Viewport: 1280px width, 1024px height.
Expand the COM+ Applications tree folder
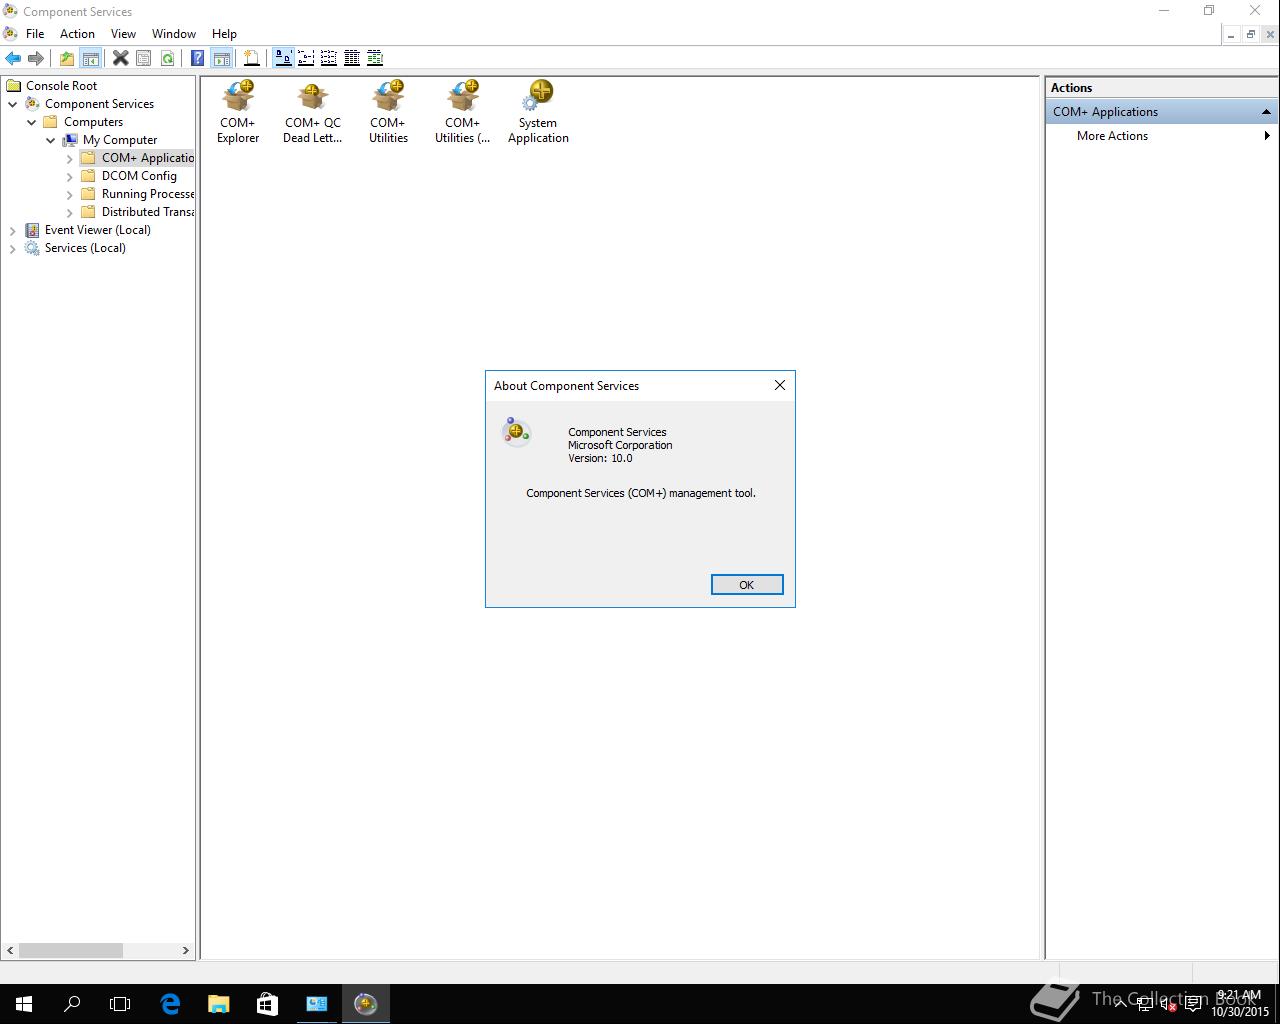(x=70, y=158)
